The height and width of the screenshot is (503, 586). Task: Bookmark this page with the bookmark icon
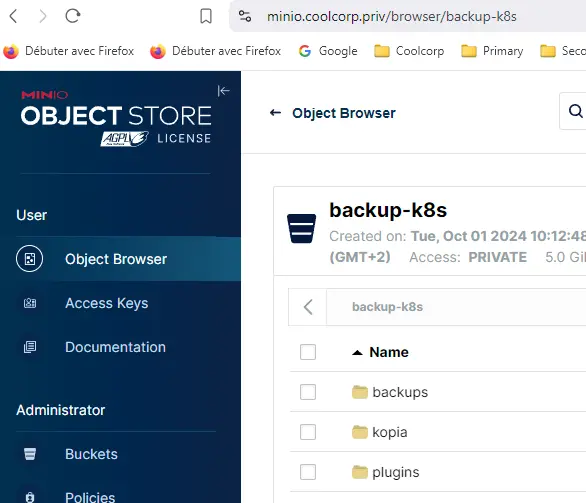pyautogui.click(x=206, y=16)
